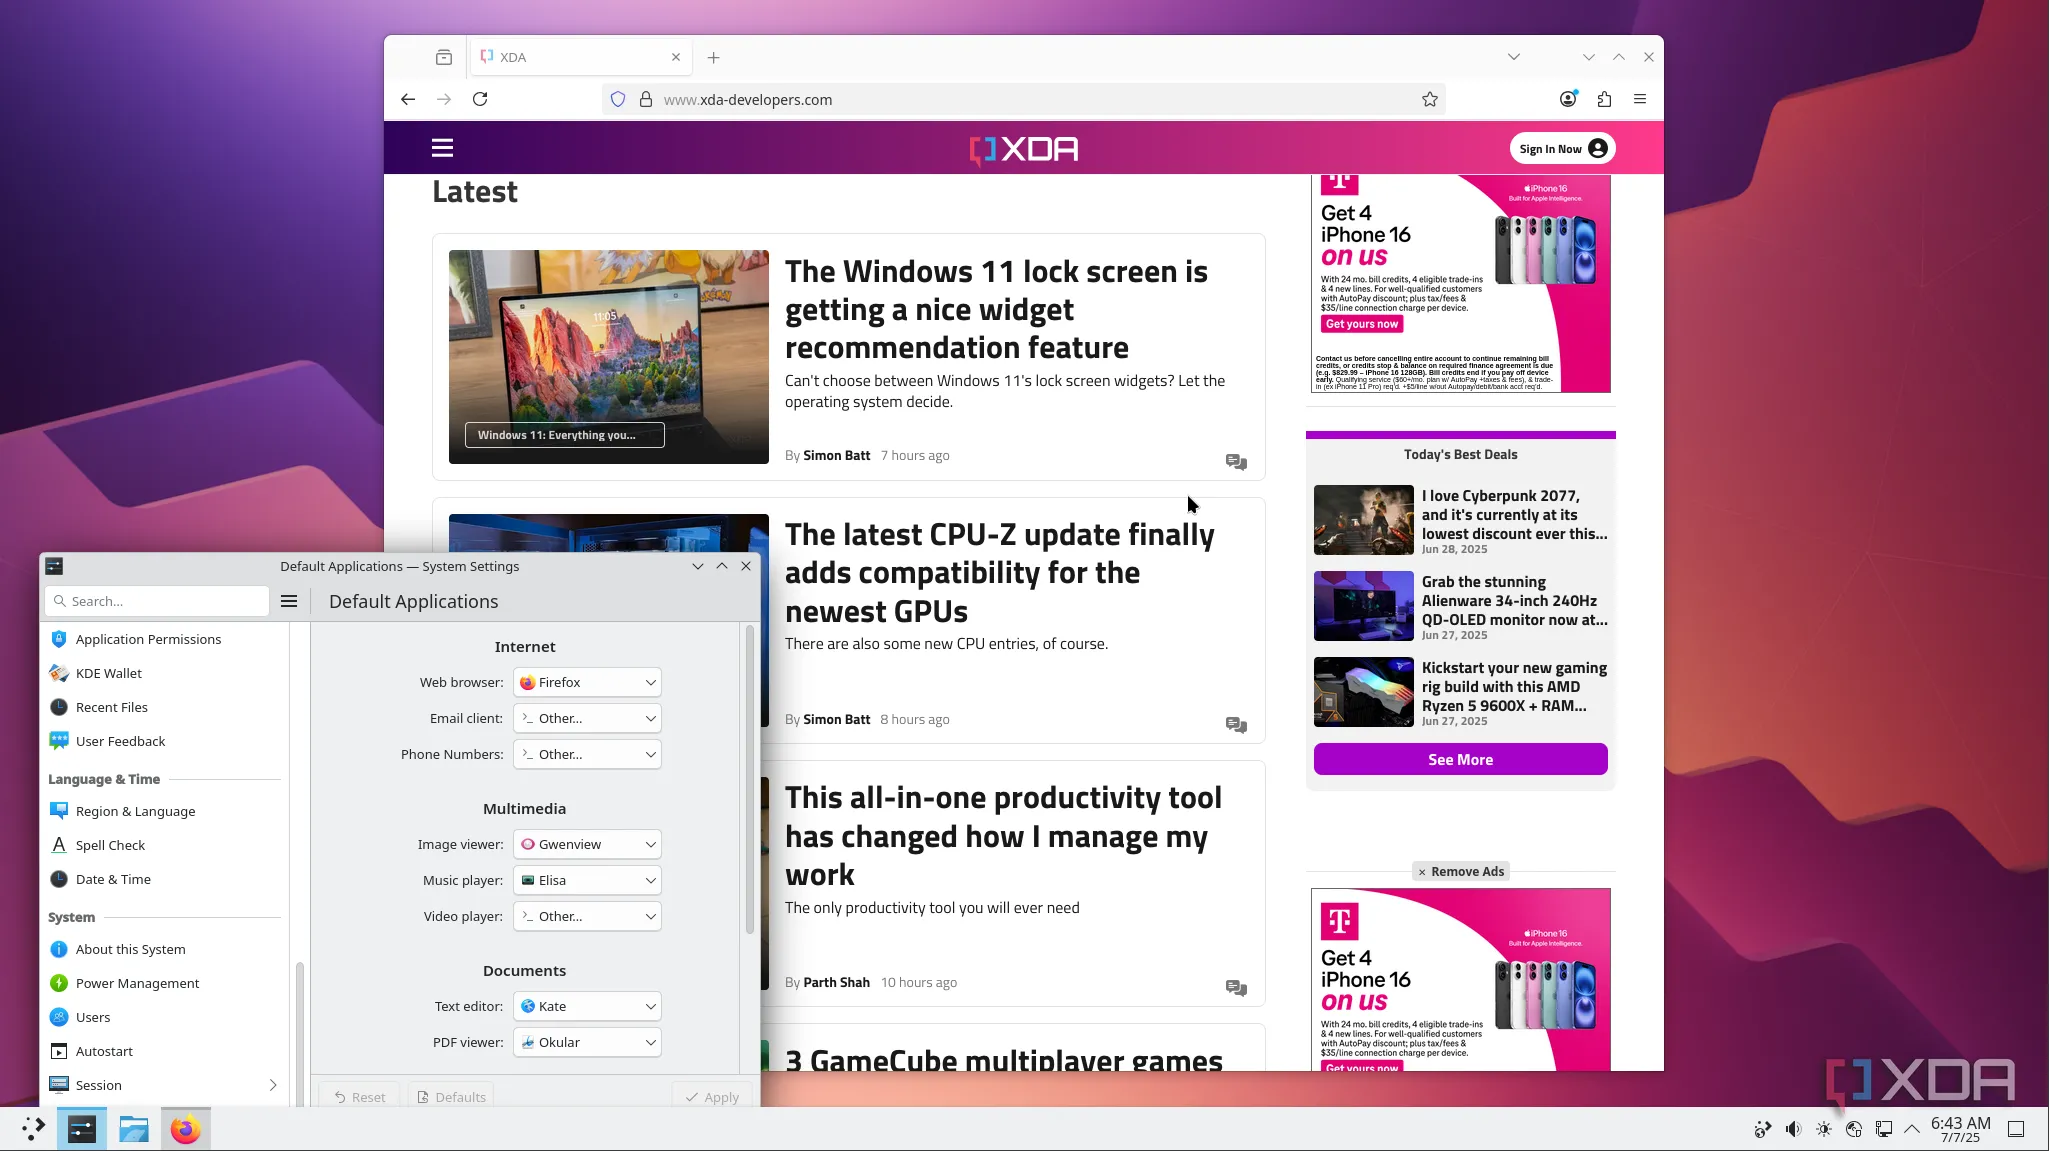The height and width of the screenshot is (1151, 2049).
Task: Click the Sign In Now button
Action: (x=1561, y=149)
